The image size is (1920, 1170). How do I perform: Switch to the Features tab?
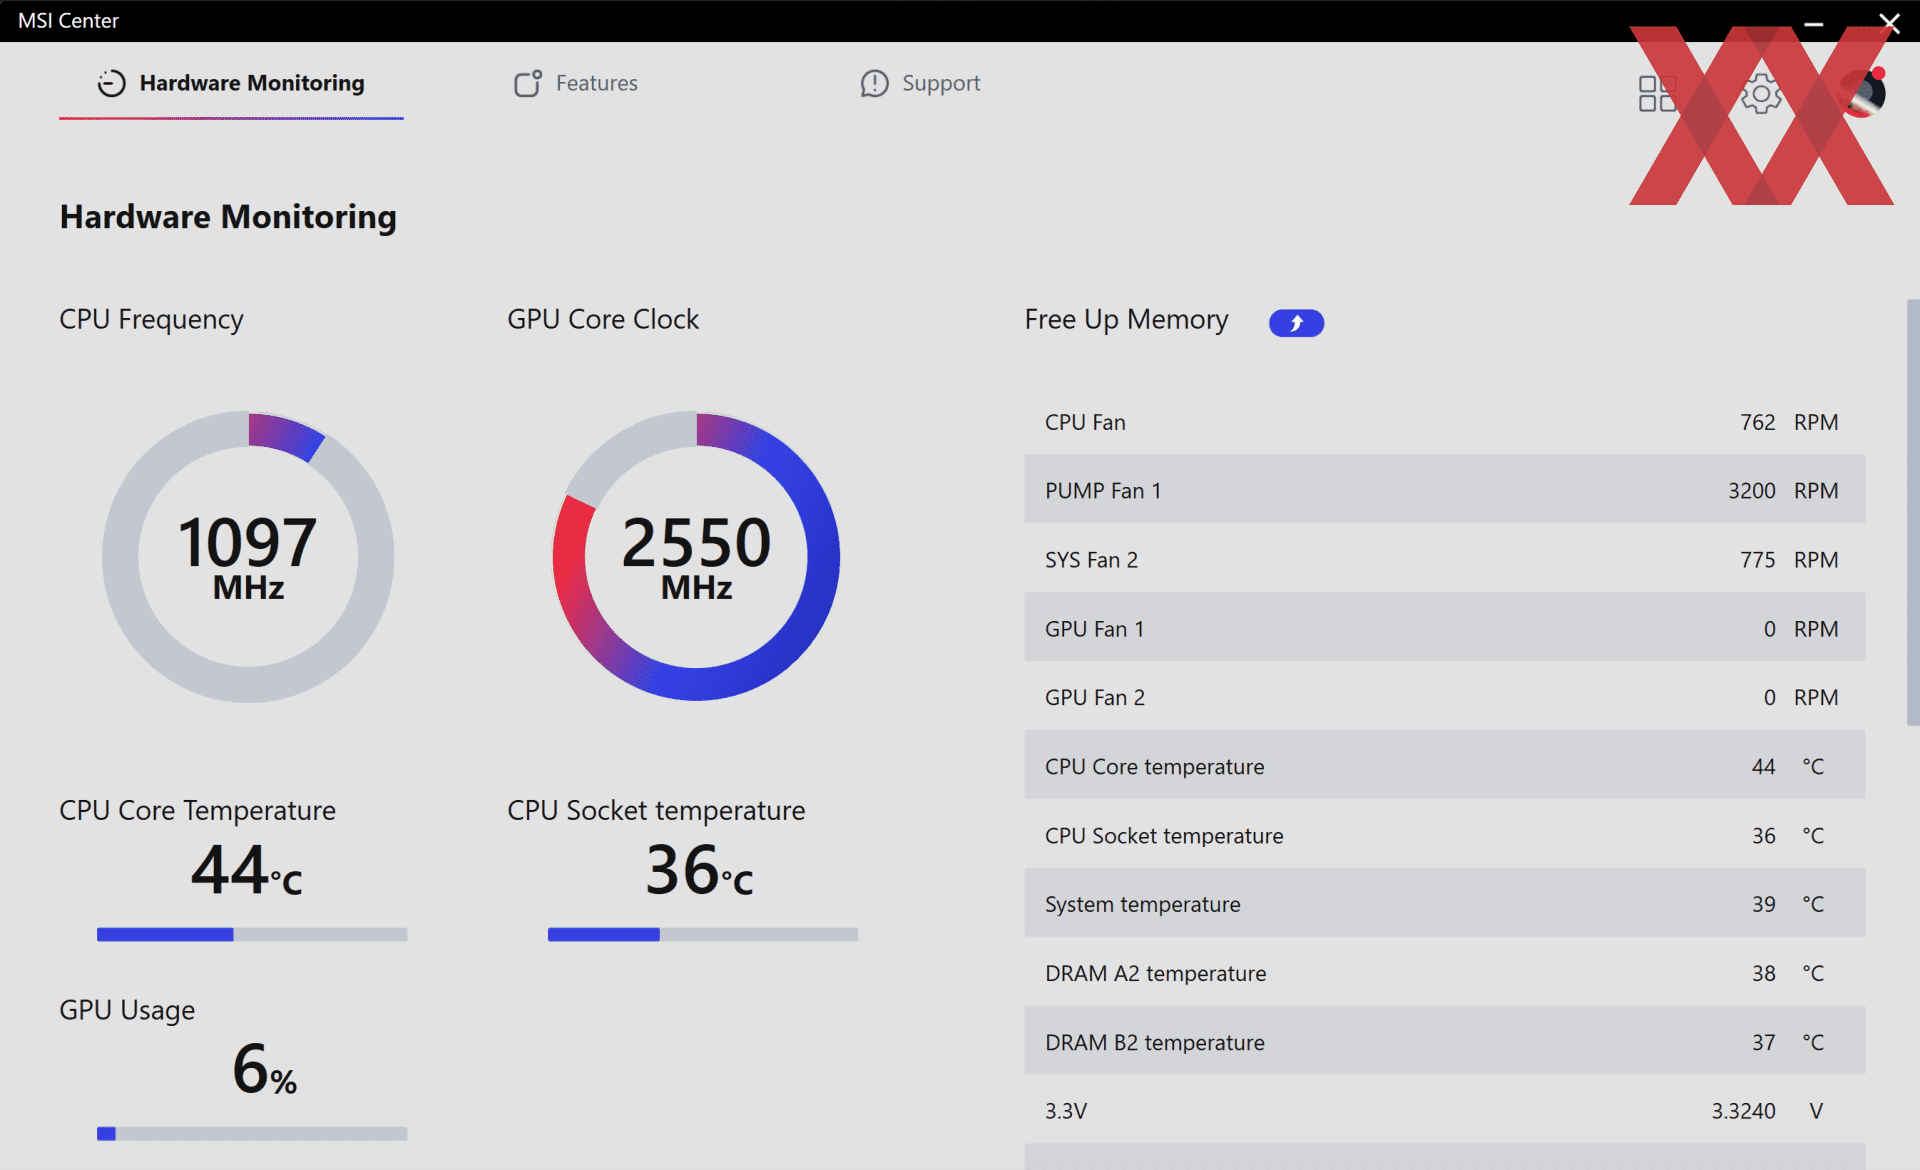coord(576,83)
